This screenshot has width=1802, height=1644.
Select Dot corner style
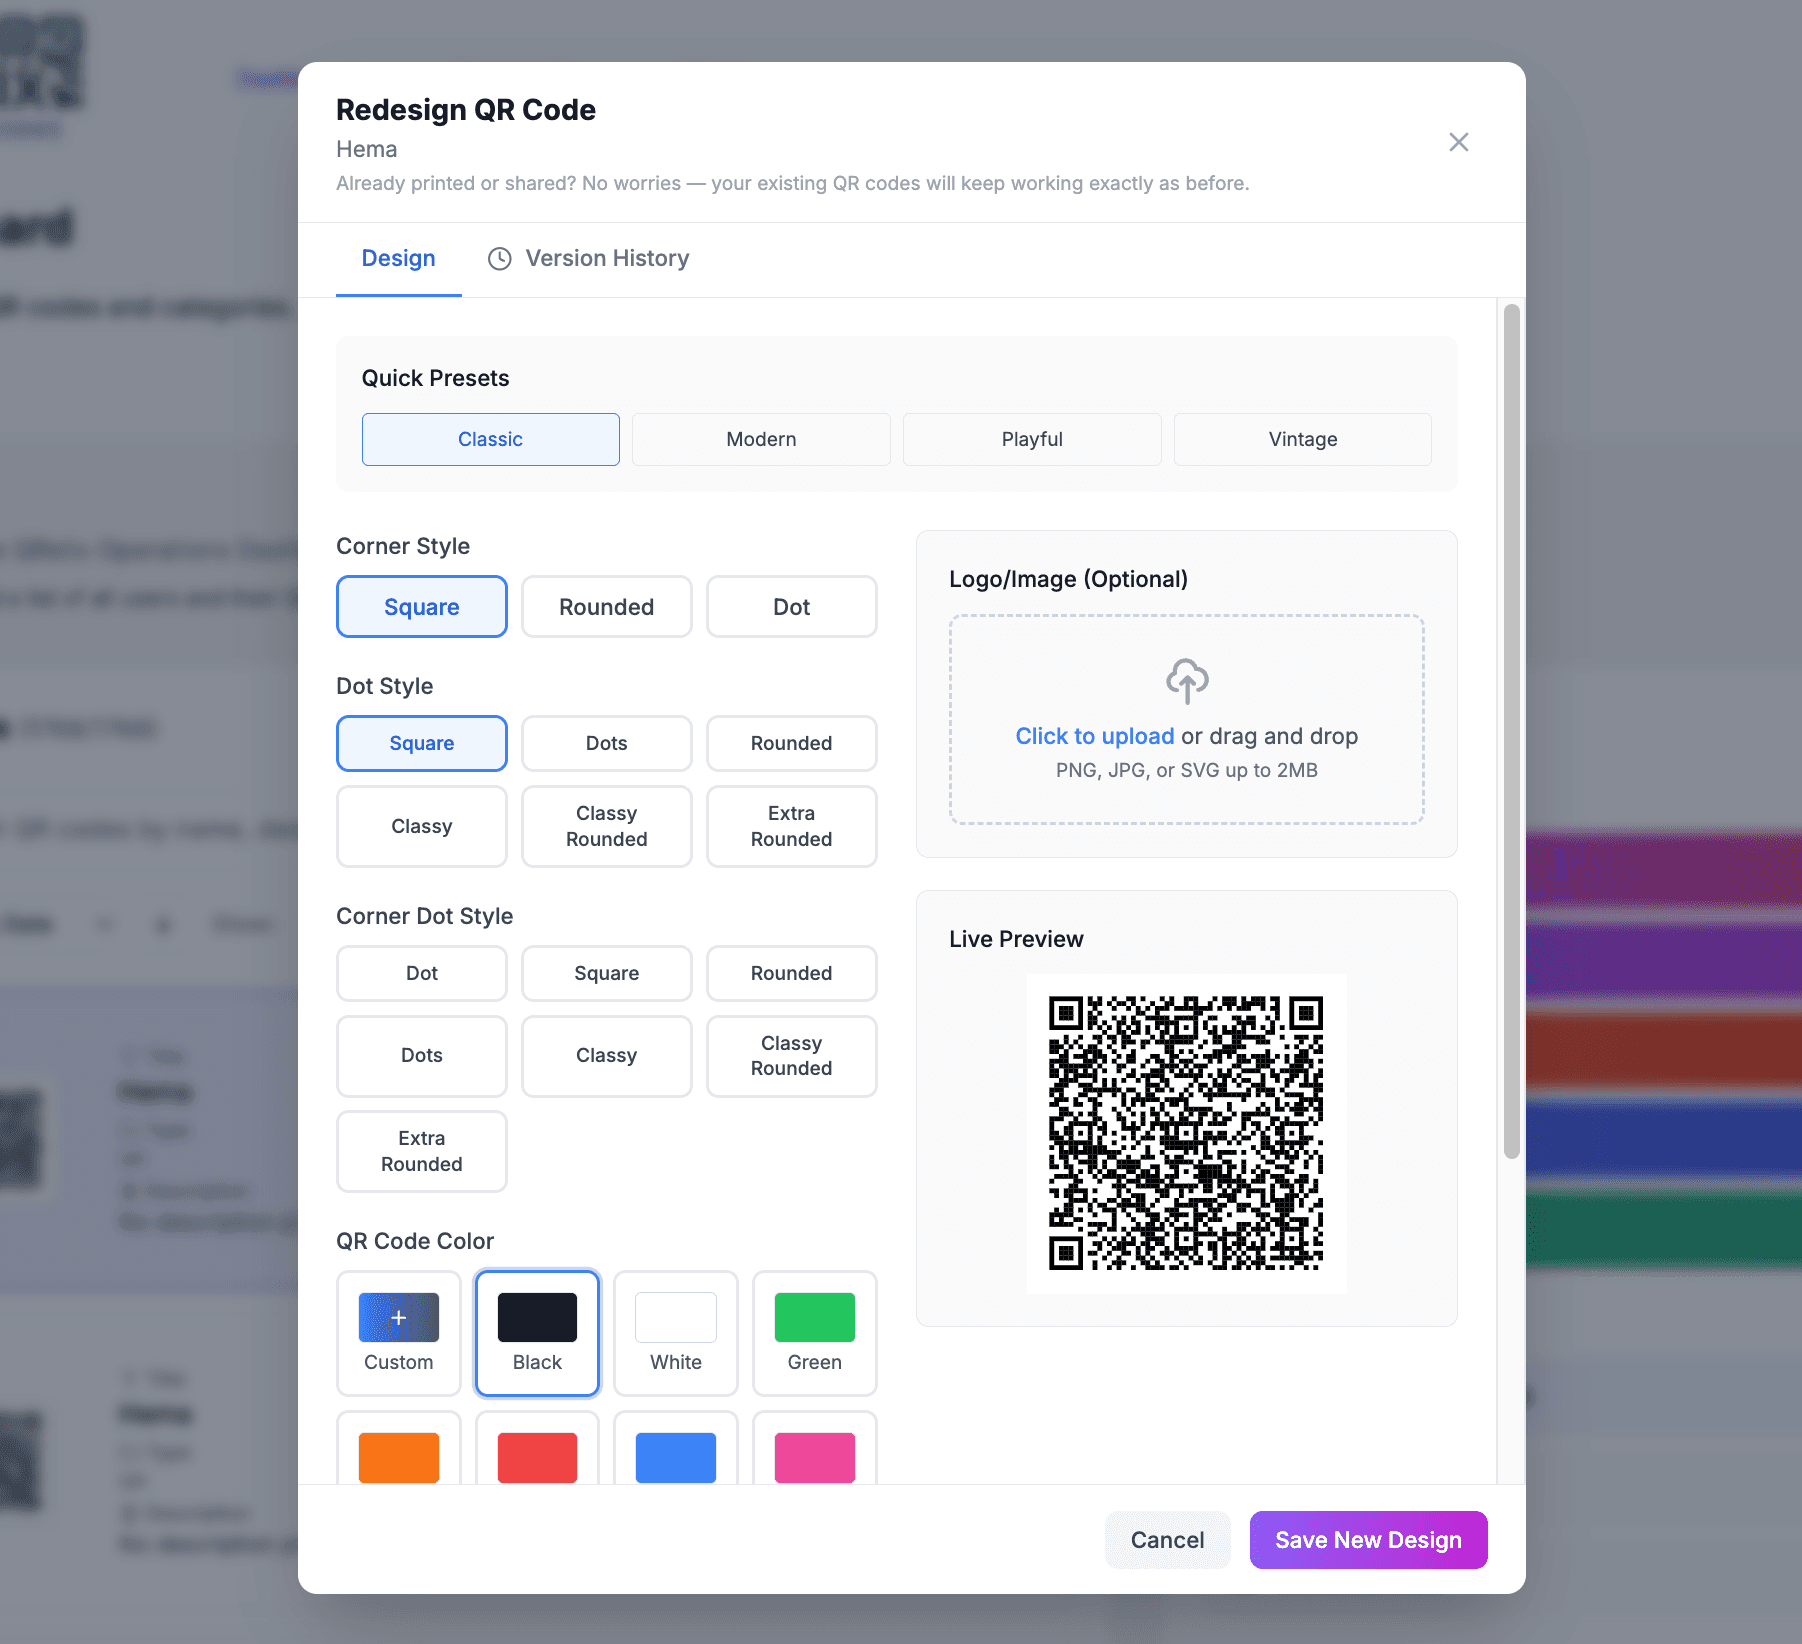[791, 606]
